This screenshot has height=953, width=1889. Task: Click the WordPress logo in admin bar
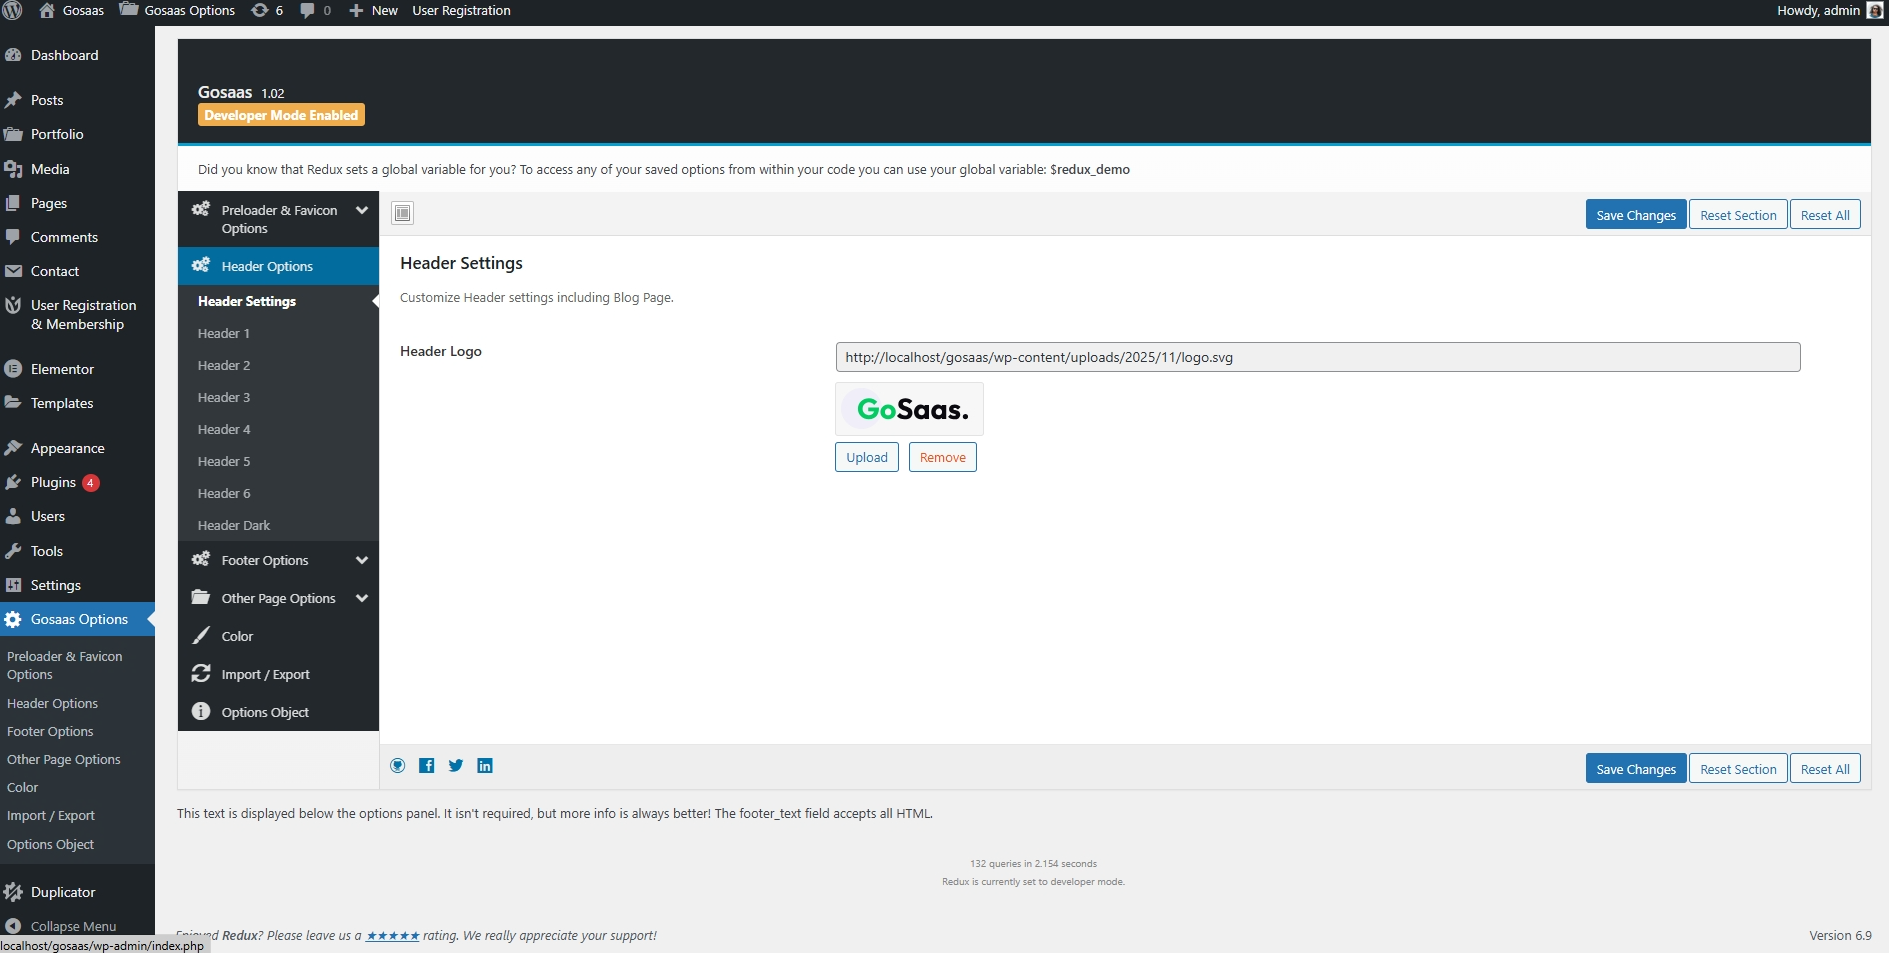coord(13,11)
